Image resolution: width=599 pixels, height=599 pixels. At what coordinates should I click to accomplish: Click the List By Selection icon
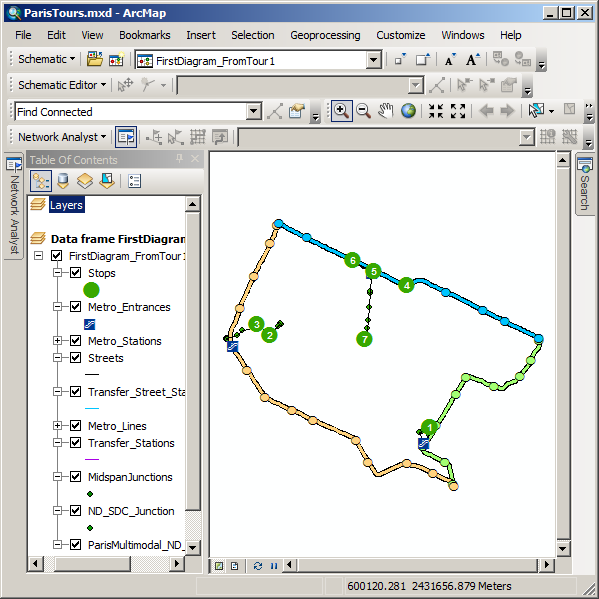click(x=107, y=181)
